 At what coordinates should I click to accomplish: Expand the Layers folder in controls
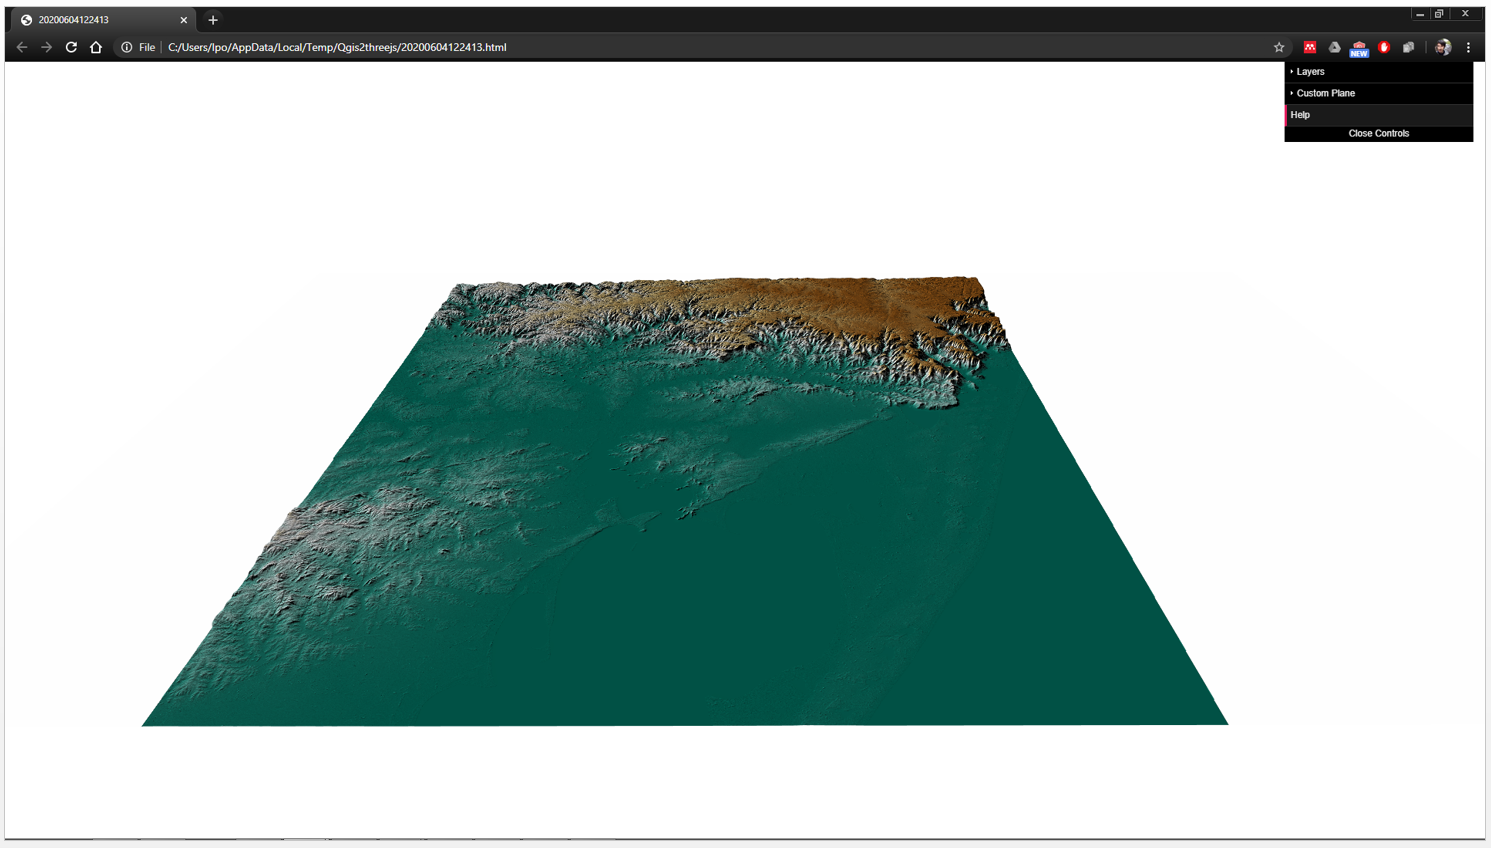click(x=1310, y=72)
